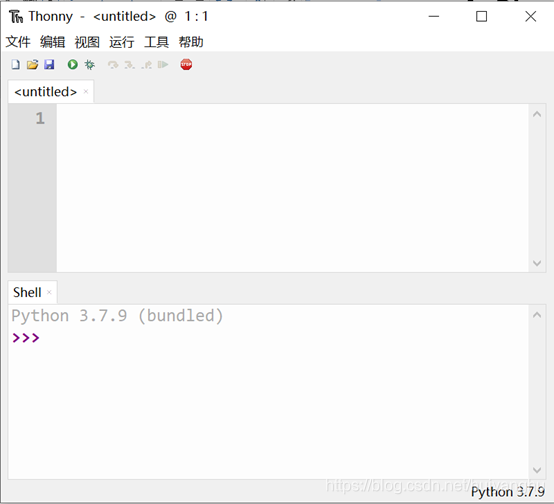Start debugging with the bug icon
Viewport: 554px width, 504px height.
point(90,65)
